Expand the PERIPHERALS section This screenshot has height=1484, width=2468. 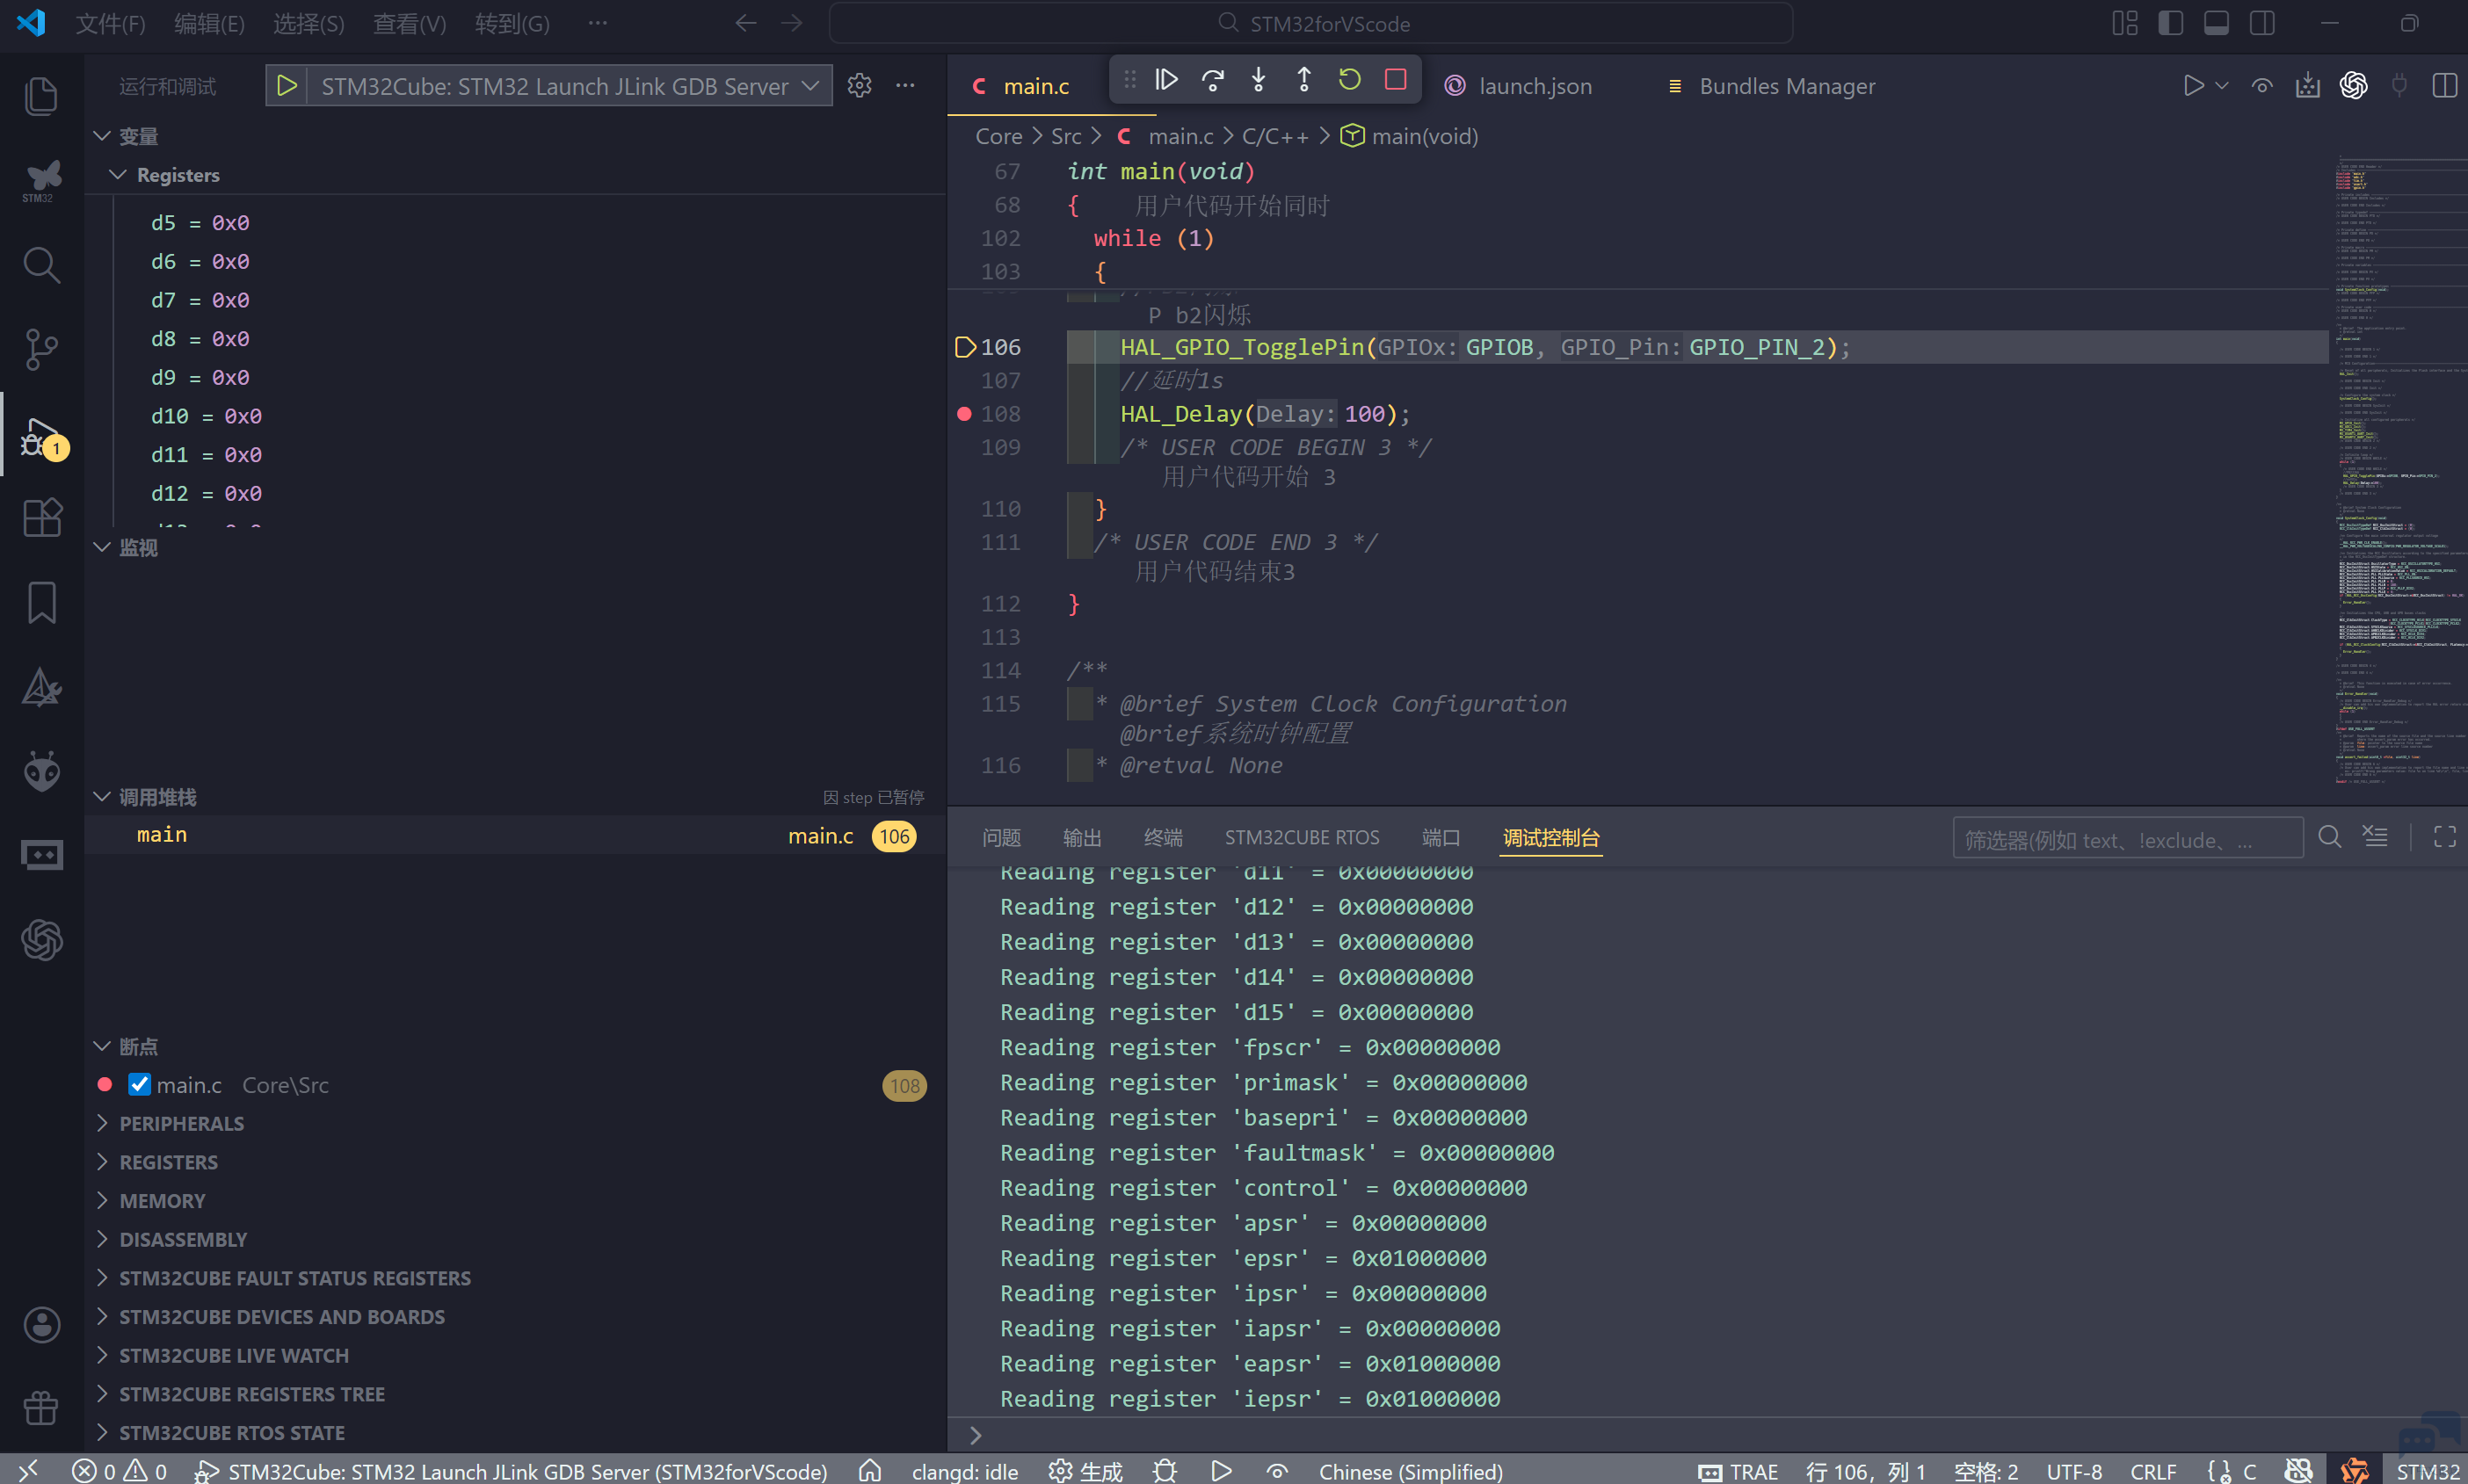pos(181,1123)
